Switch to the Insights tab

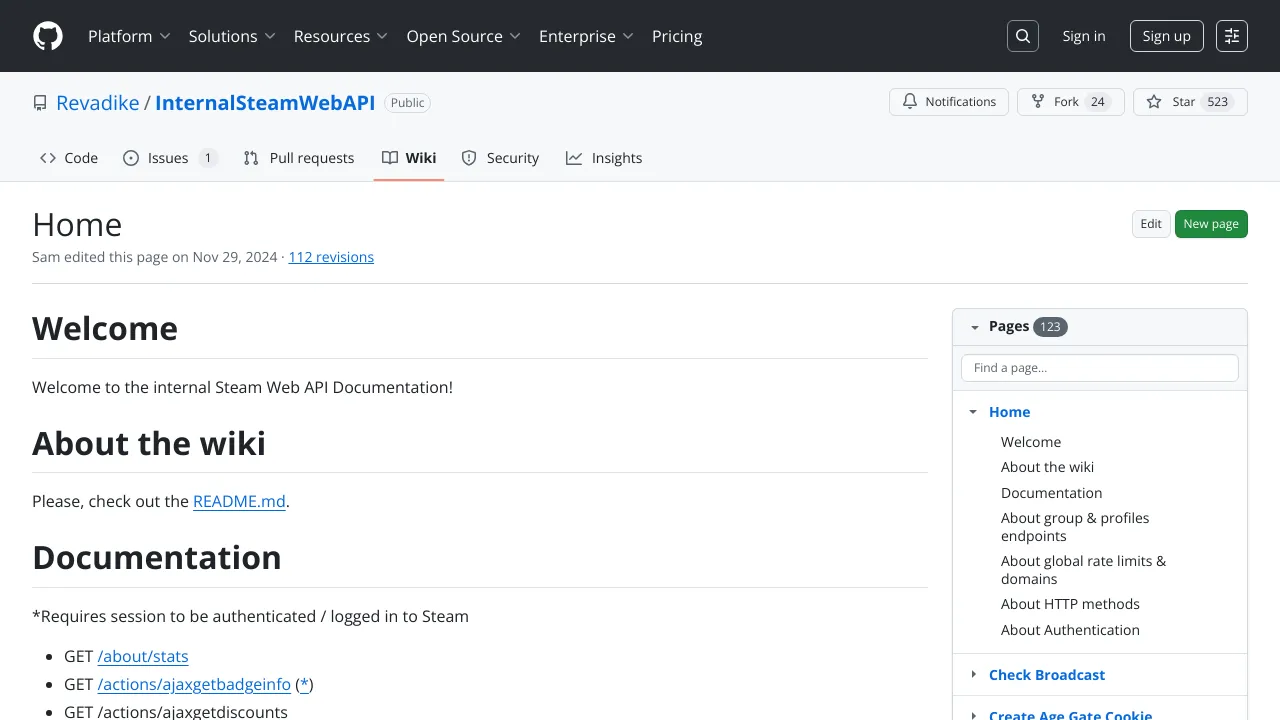[604, 158]
